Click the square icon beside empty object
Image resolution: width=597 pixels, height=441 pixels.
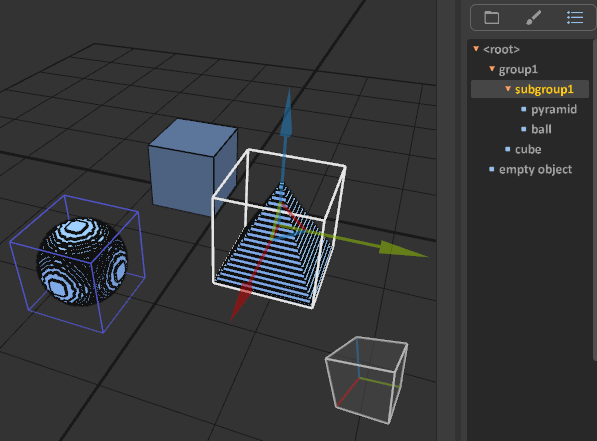click(x=492, y=169)
